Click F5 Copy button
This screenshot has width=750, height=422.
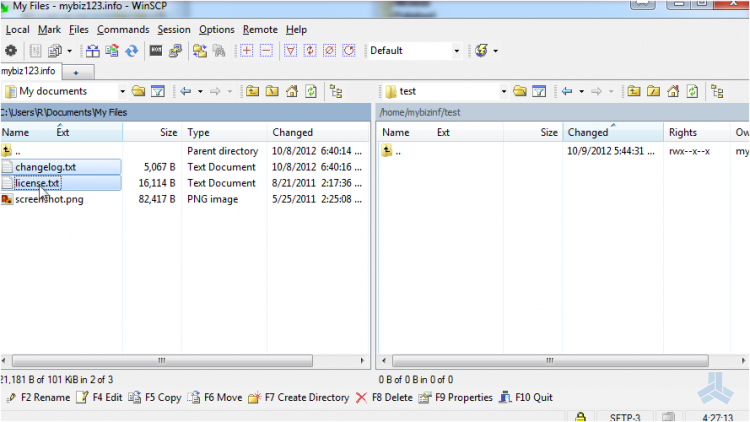point(155,398)
